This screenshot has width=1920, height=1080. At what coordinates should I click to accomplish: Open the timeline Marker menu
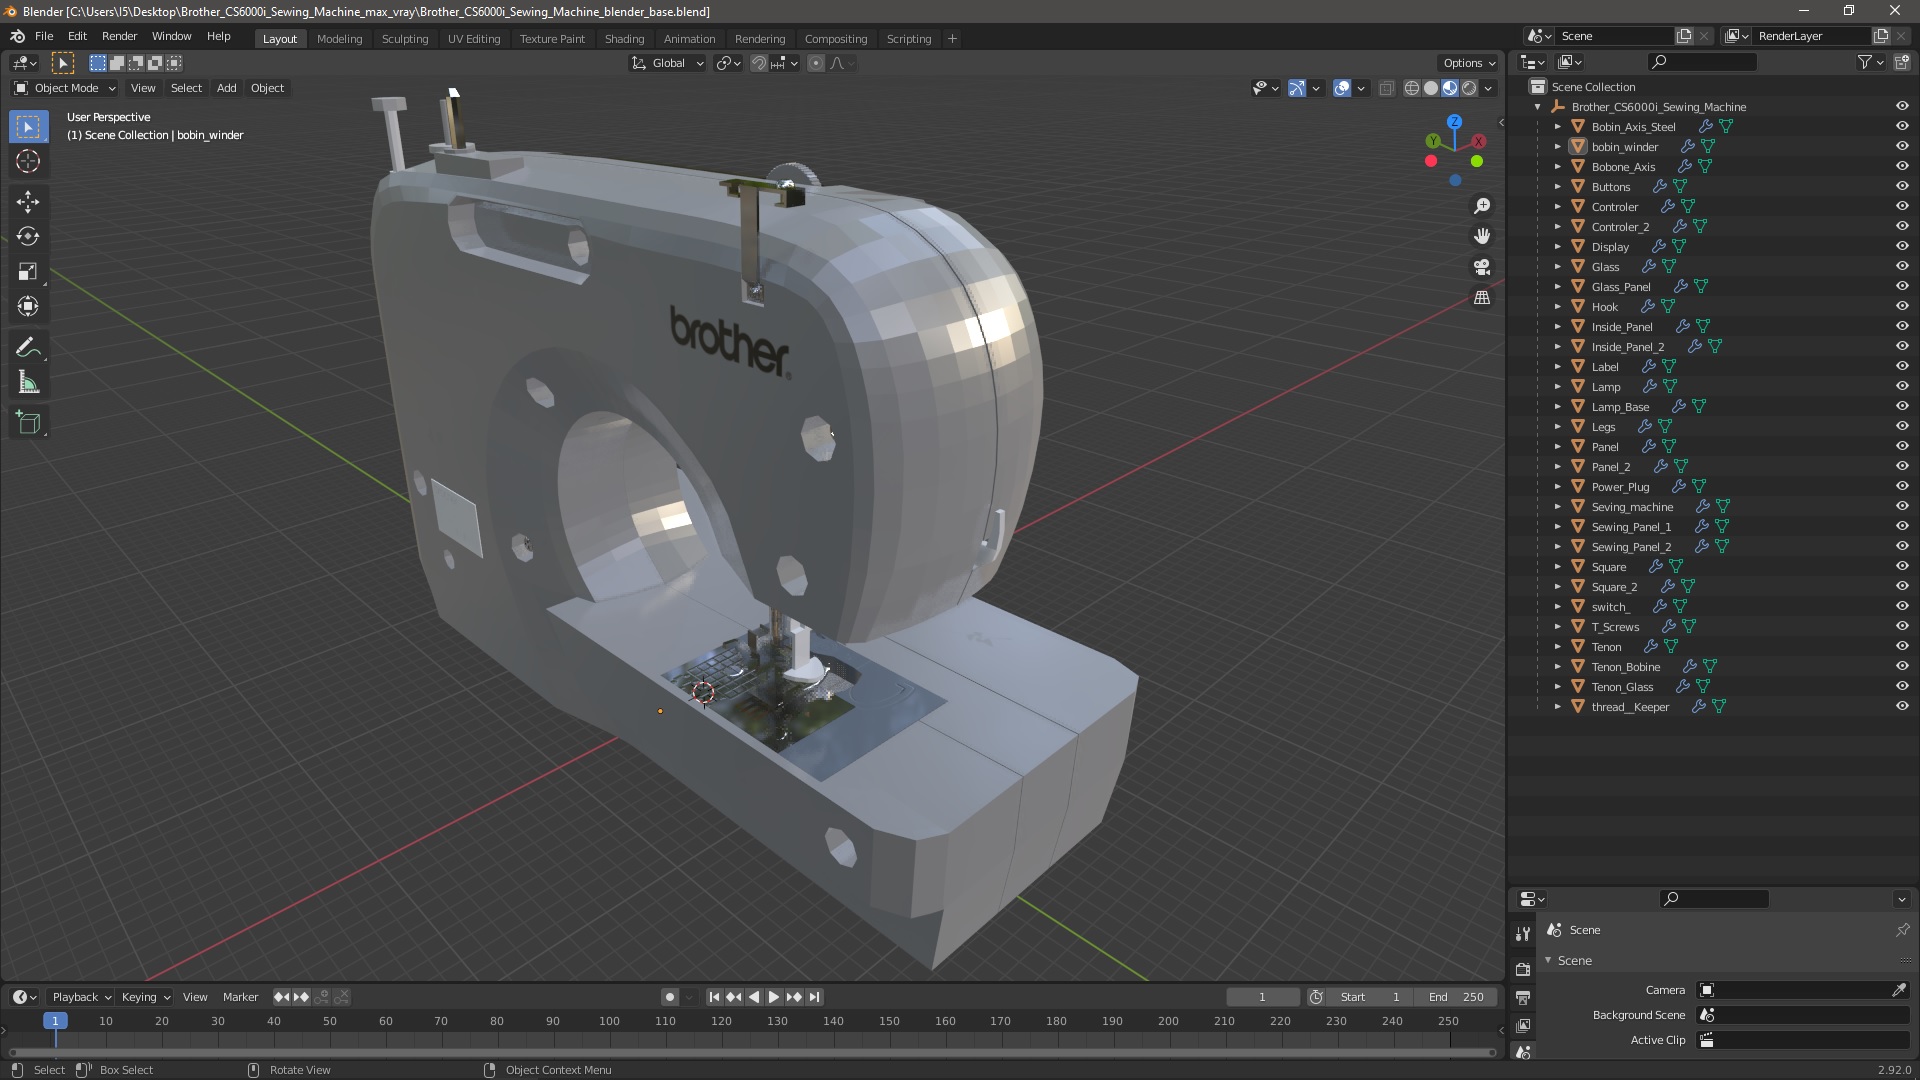point(240,997)
